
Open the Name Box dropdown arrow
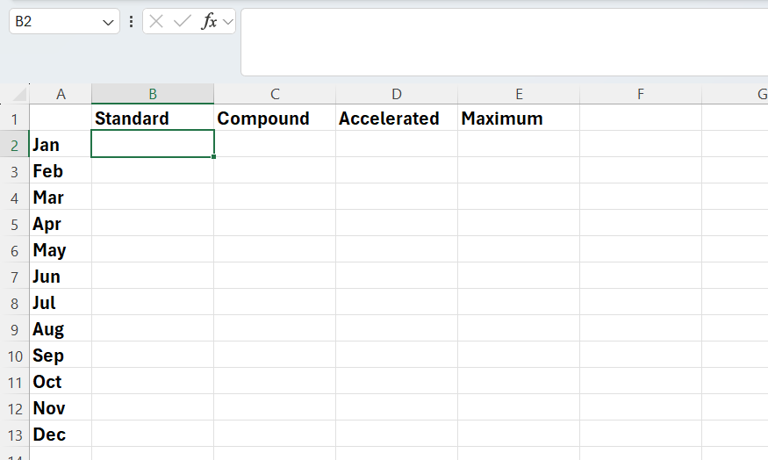tap(108, 23)
